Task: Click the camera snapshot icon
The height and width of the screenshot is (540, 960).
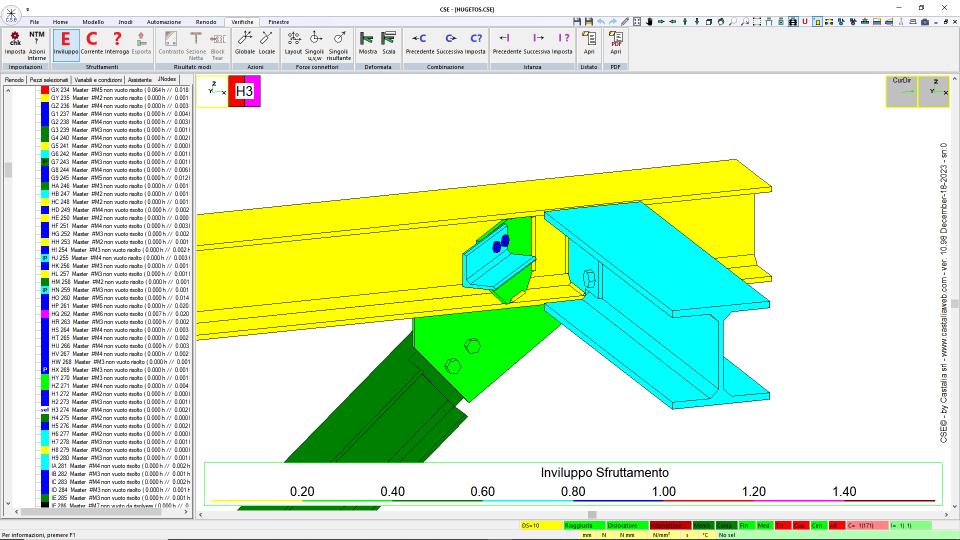Action: tap(924, 21)
